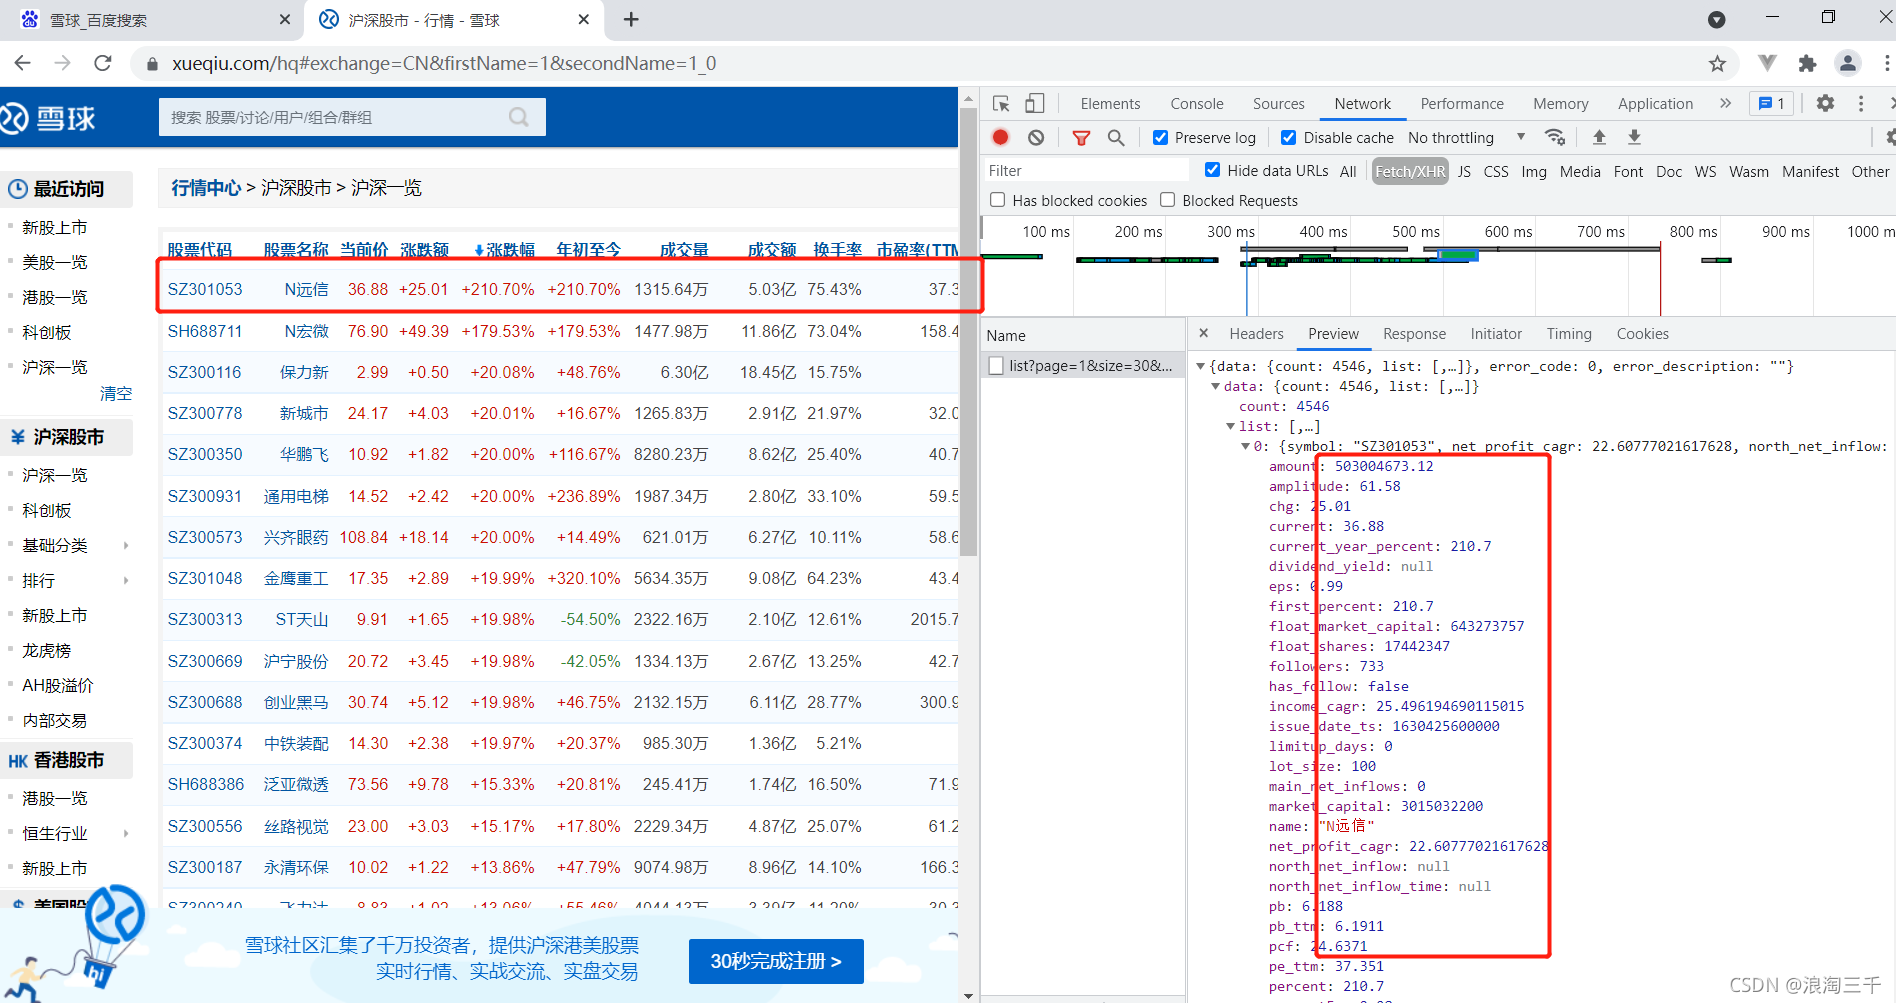Click 清空 to clear recent visits
The image size is (1896, 1003).
click(116, 393)
